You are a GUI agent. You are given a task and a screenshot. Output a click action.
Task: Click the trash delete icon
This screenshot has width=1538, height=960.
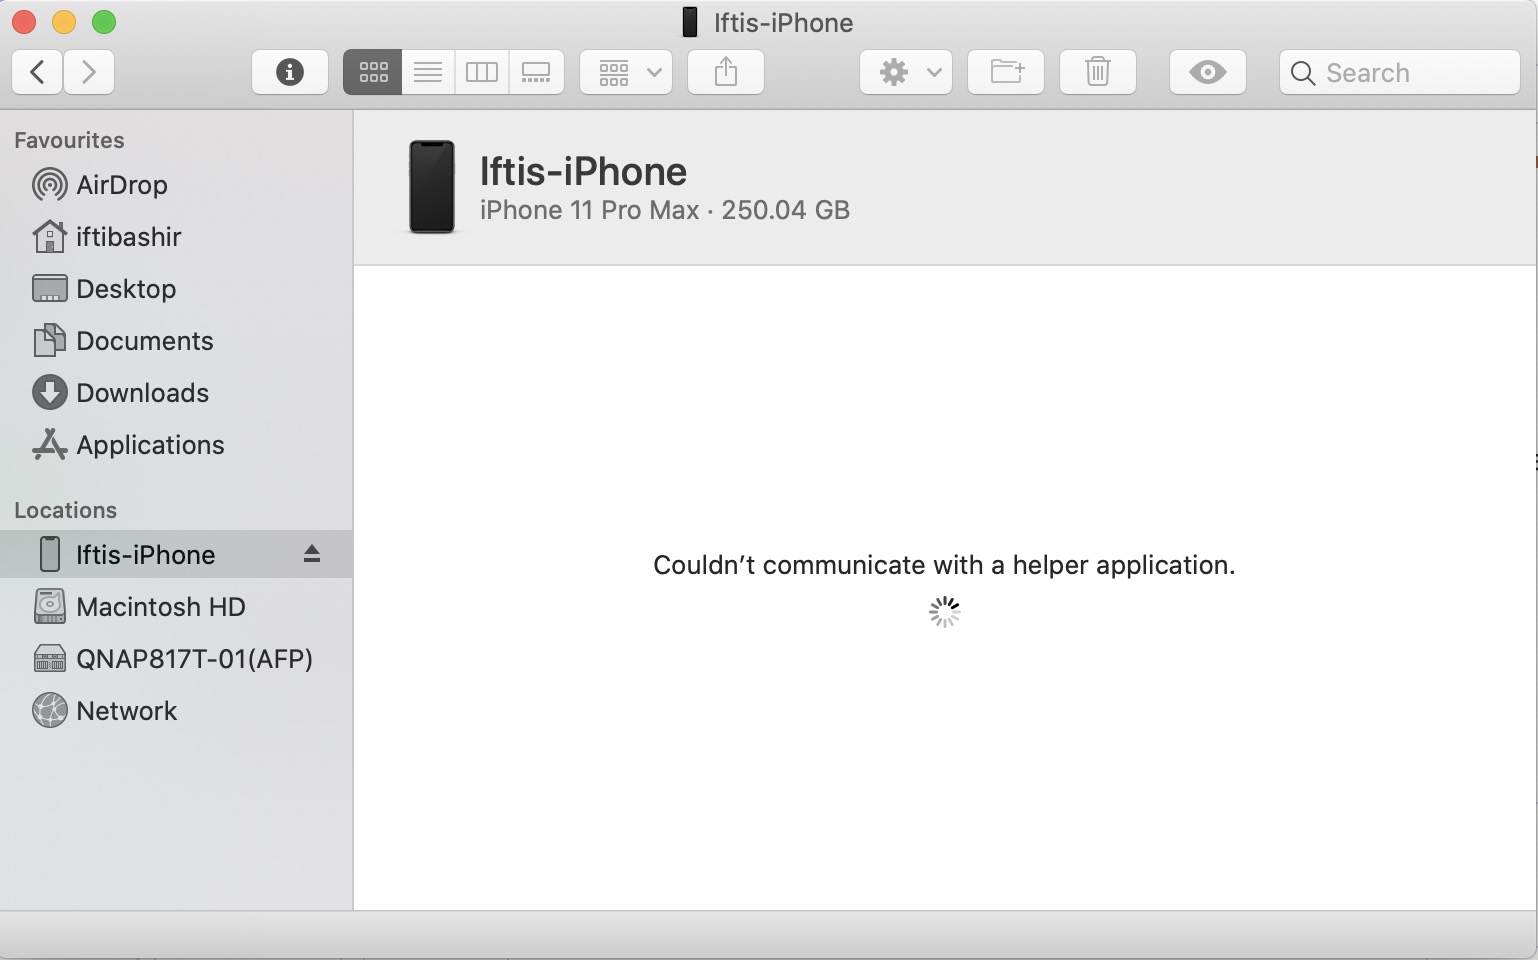(1097, 71)
